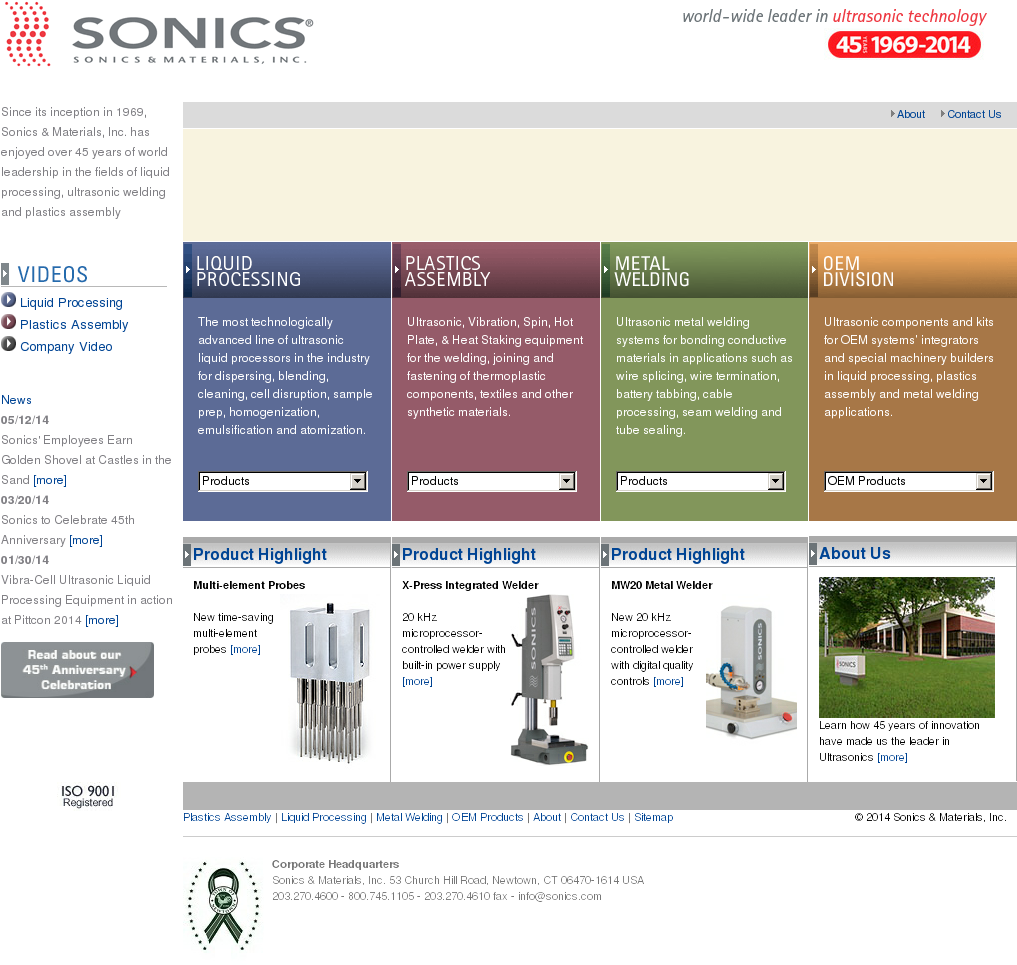
Task: Open the Metal Welding Products dropdown
Action: 700,481
